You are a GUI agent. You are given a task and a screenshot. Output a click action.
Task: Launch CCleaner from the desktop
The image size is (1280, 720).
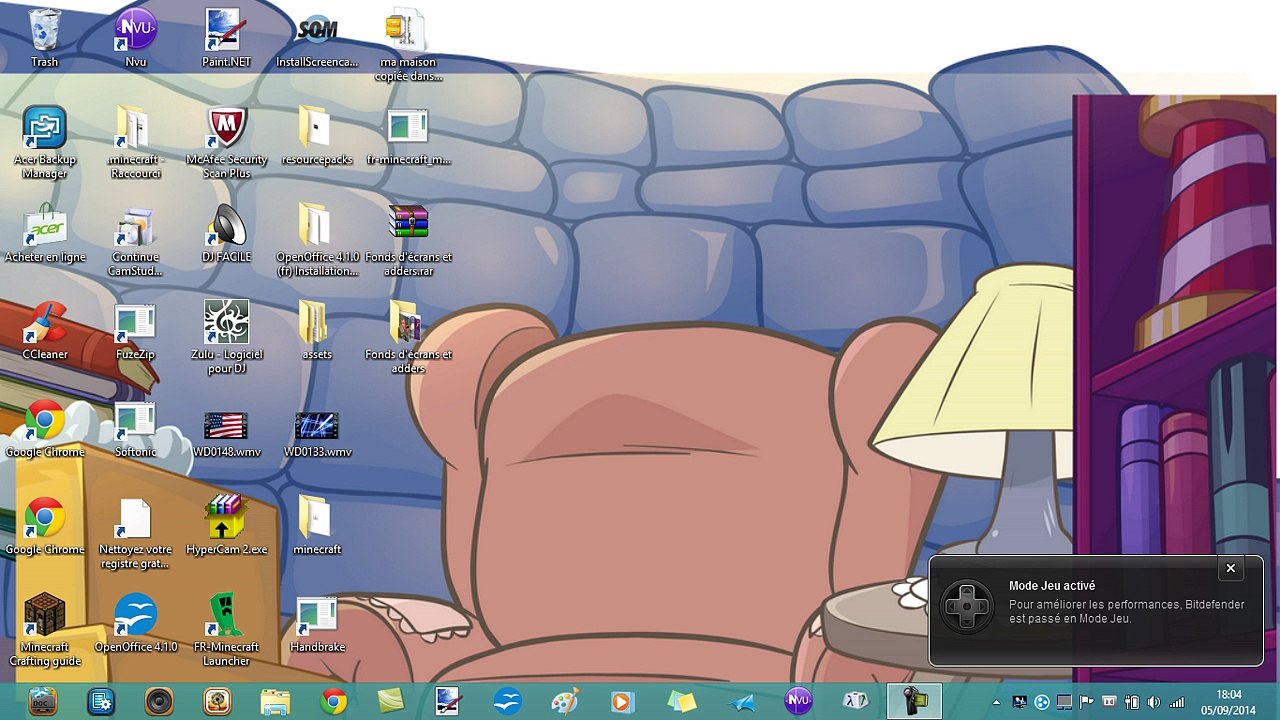pyautogui.click(x=44, y=330)
